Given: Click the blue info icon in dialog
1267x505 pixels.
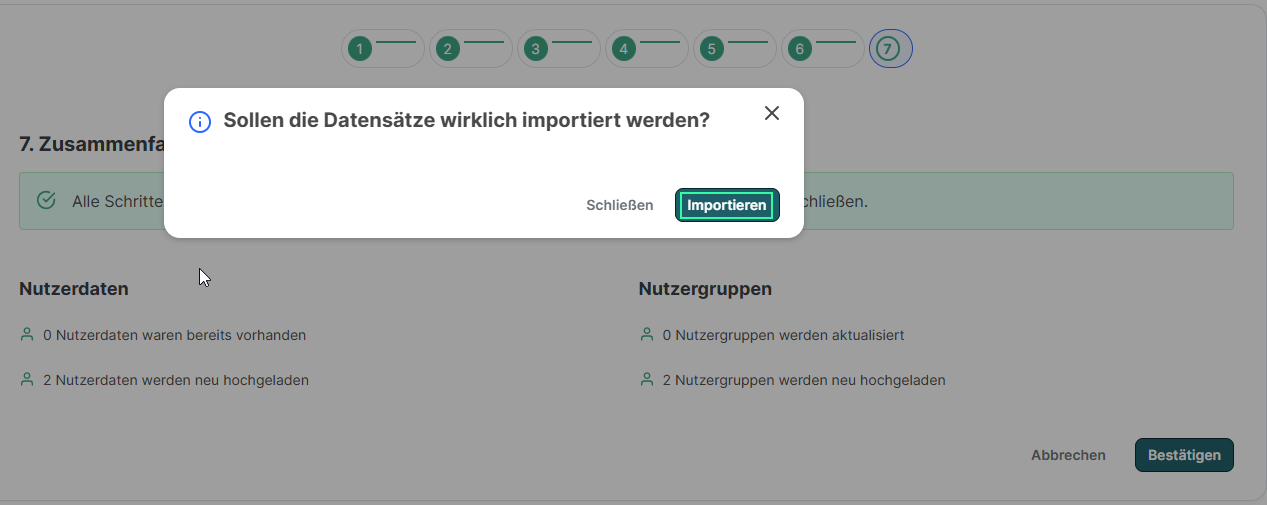Looking at the screenshot, I should click(x=200, y=122).
